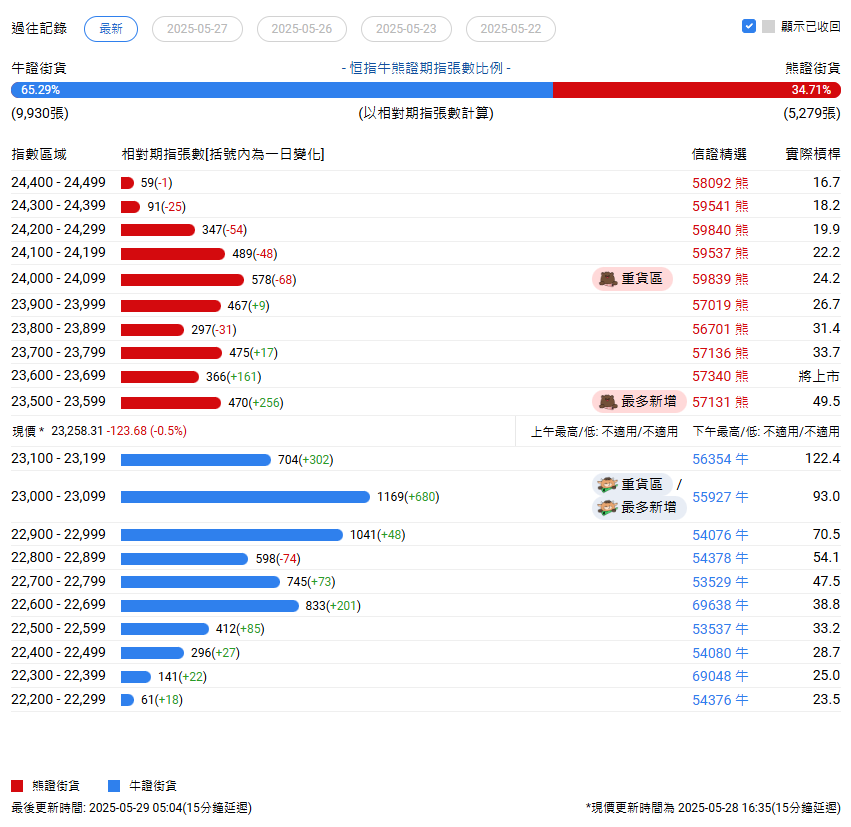
Task: Click the bear icon in 23,500 row 最多新增 badge
Action: (x=607, y=402)
